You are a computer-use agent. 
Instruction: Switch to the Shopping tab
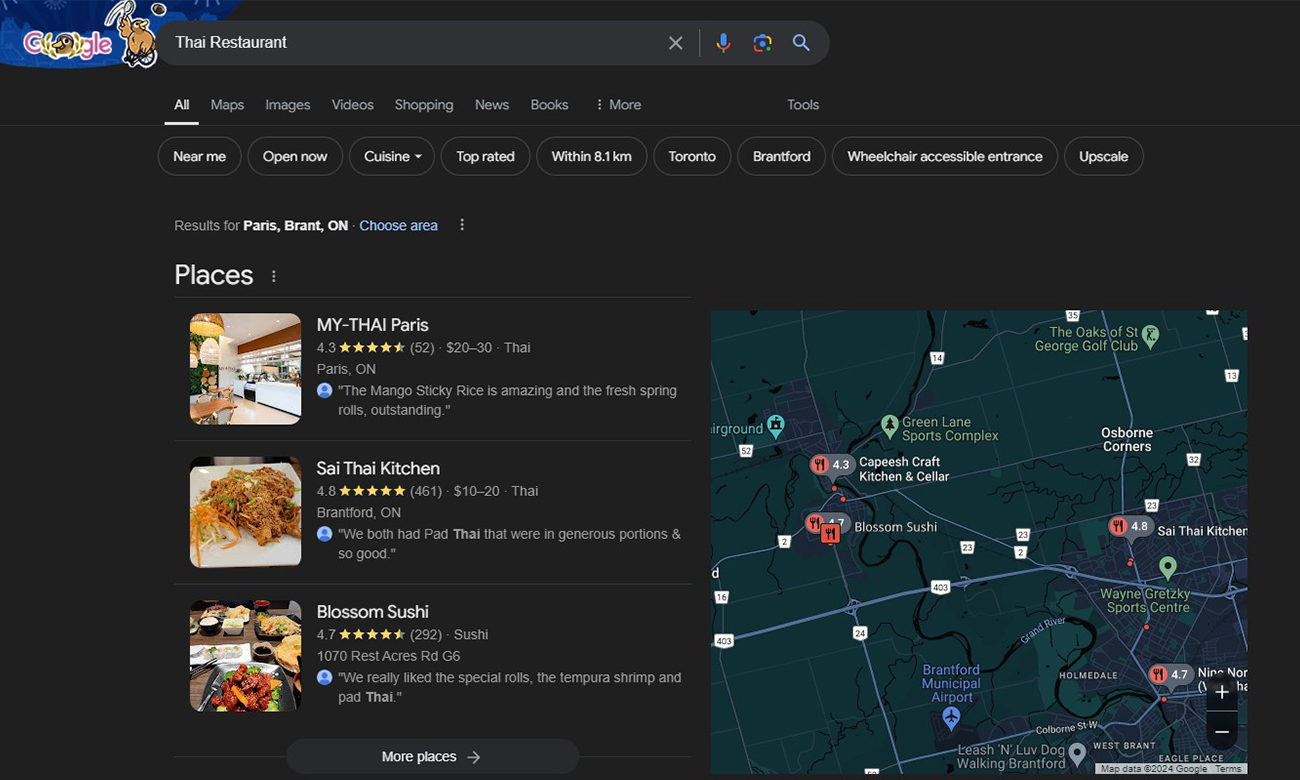click(424, 105)
